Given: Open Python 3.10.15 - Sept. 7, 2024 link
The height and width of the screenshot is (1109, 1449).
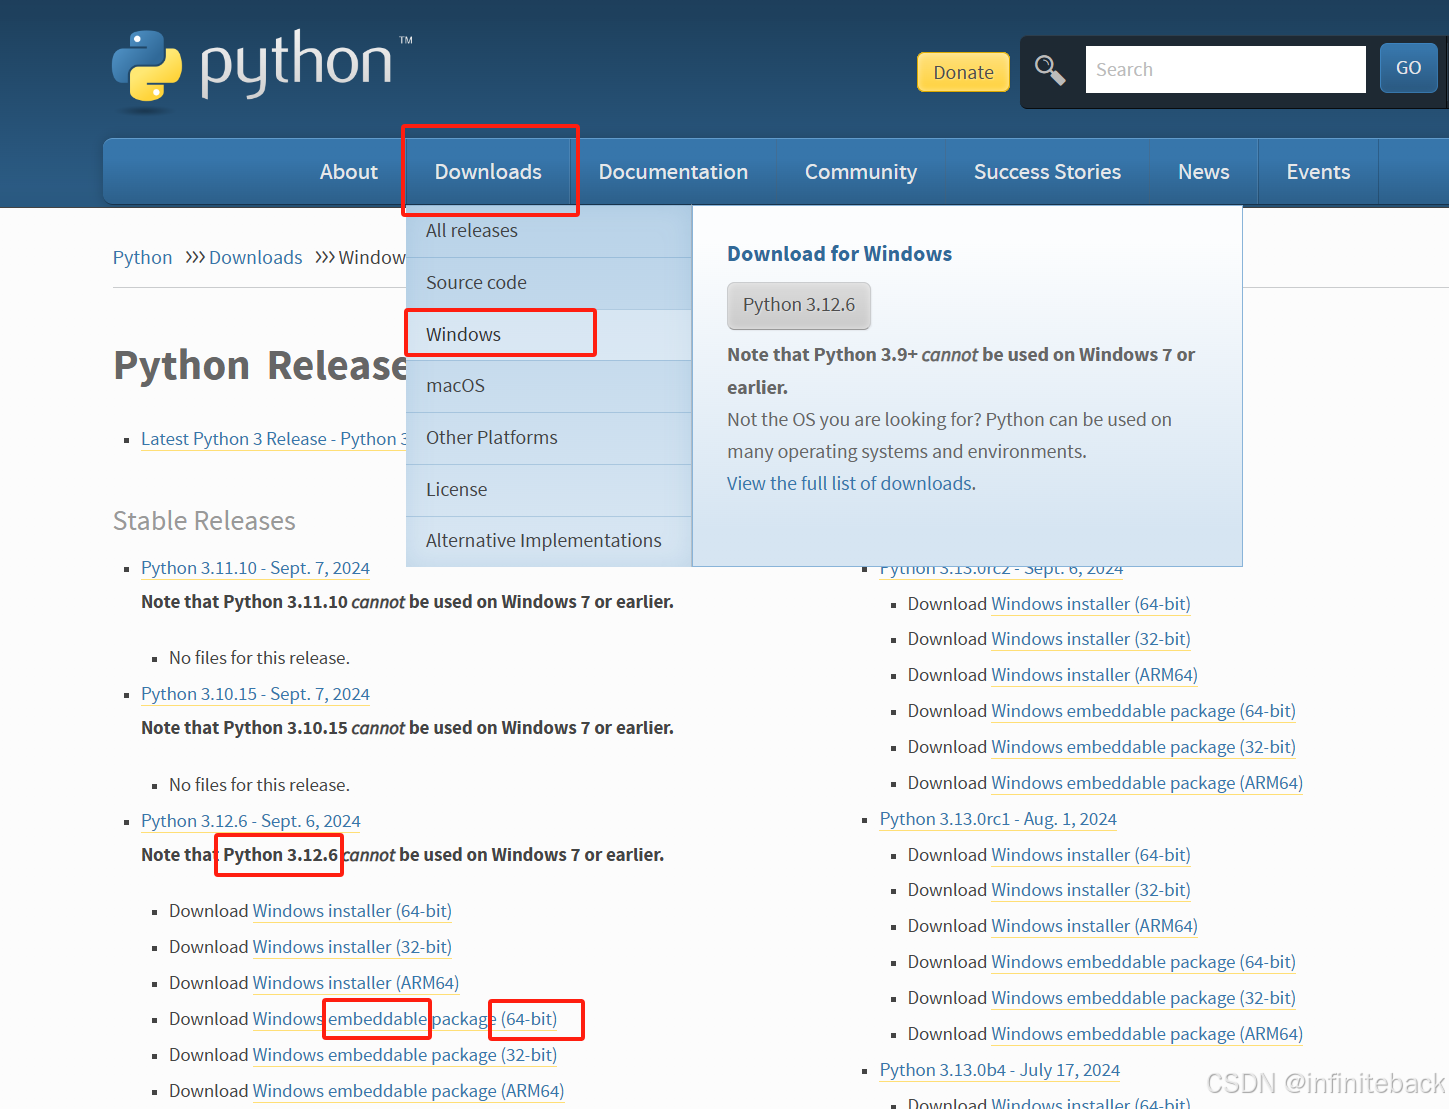Looking at the screenshot, I should point(255,694).
